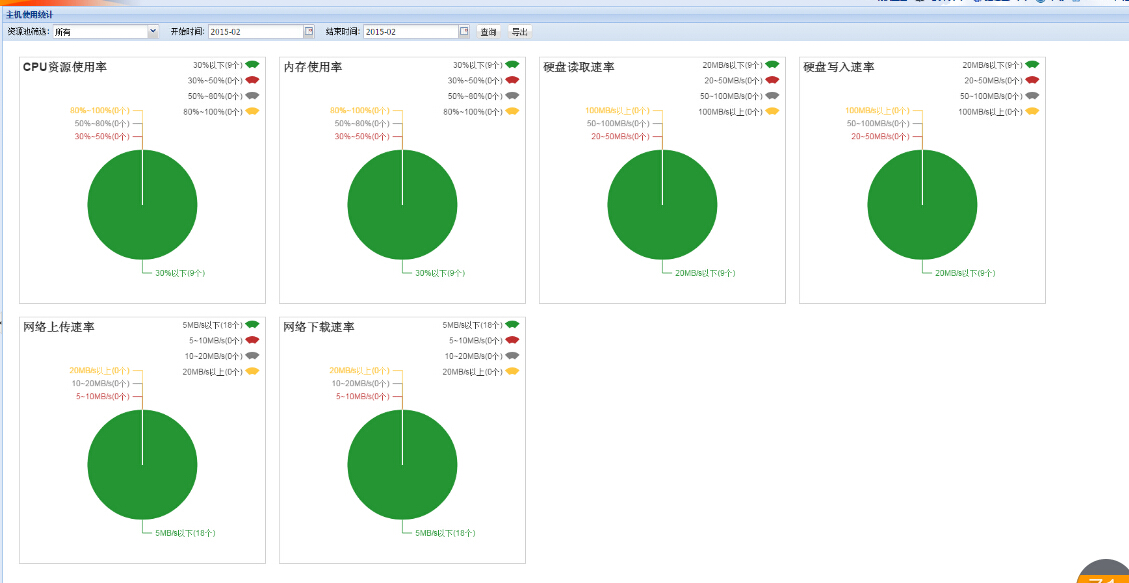Toggle 50%~80% legend entry in memory usage chart
This screenshot has width=1129, height=583.
[473, 96]
